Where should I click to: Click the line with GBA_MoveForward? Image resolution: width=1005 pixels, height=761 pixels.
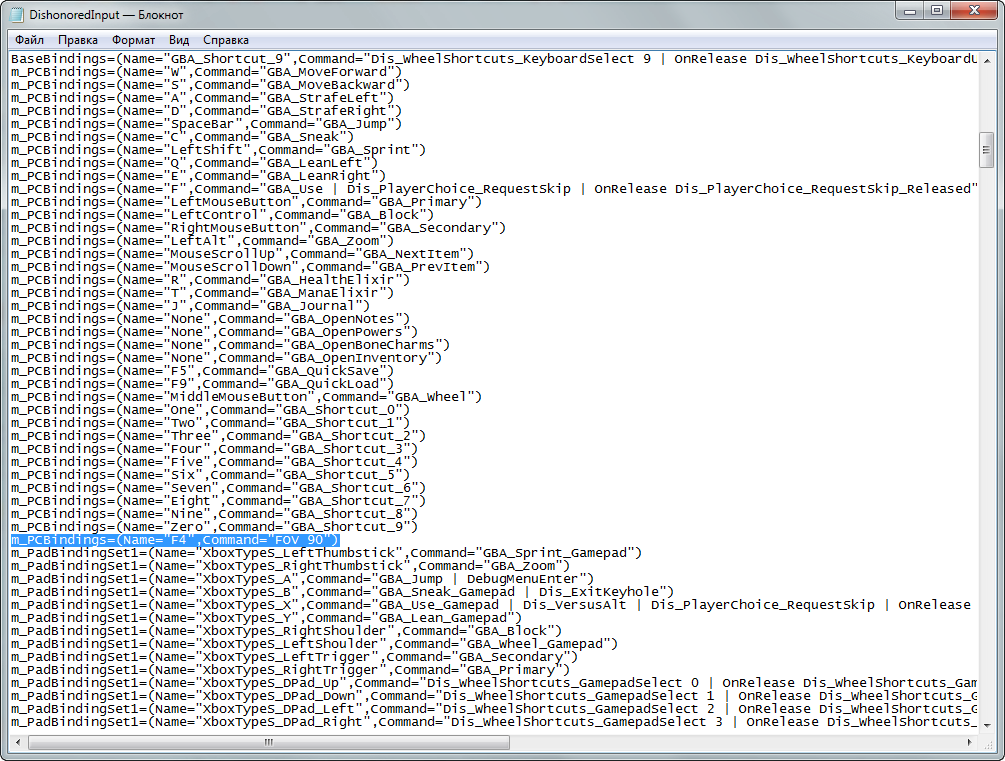[x=206, y=72]
